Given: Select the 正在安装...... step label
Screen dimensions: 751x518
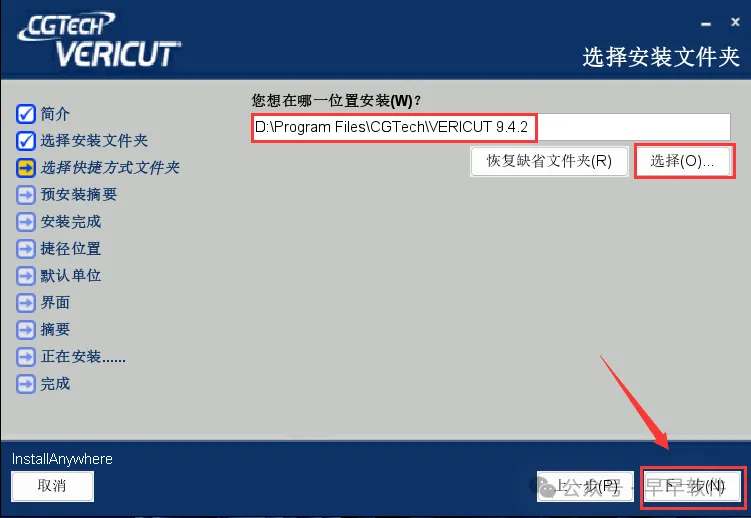Looking at the screenshot, I should [x=83, y=357].
